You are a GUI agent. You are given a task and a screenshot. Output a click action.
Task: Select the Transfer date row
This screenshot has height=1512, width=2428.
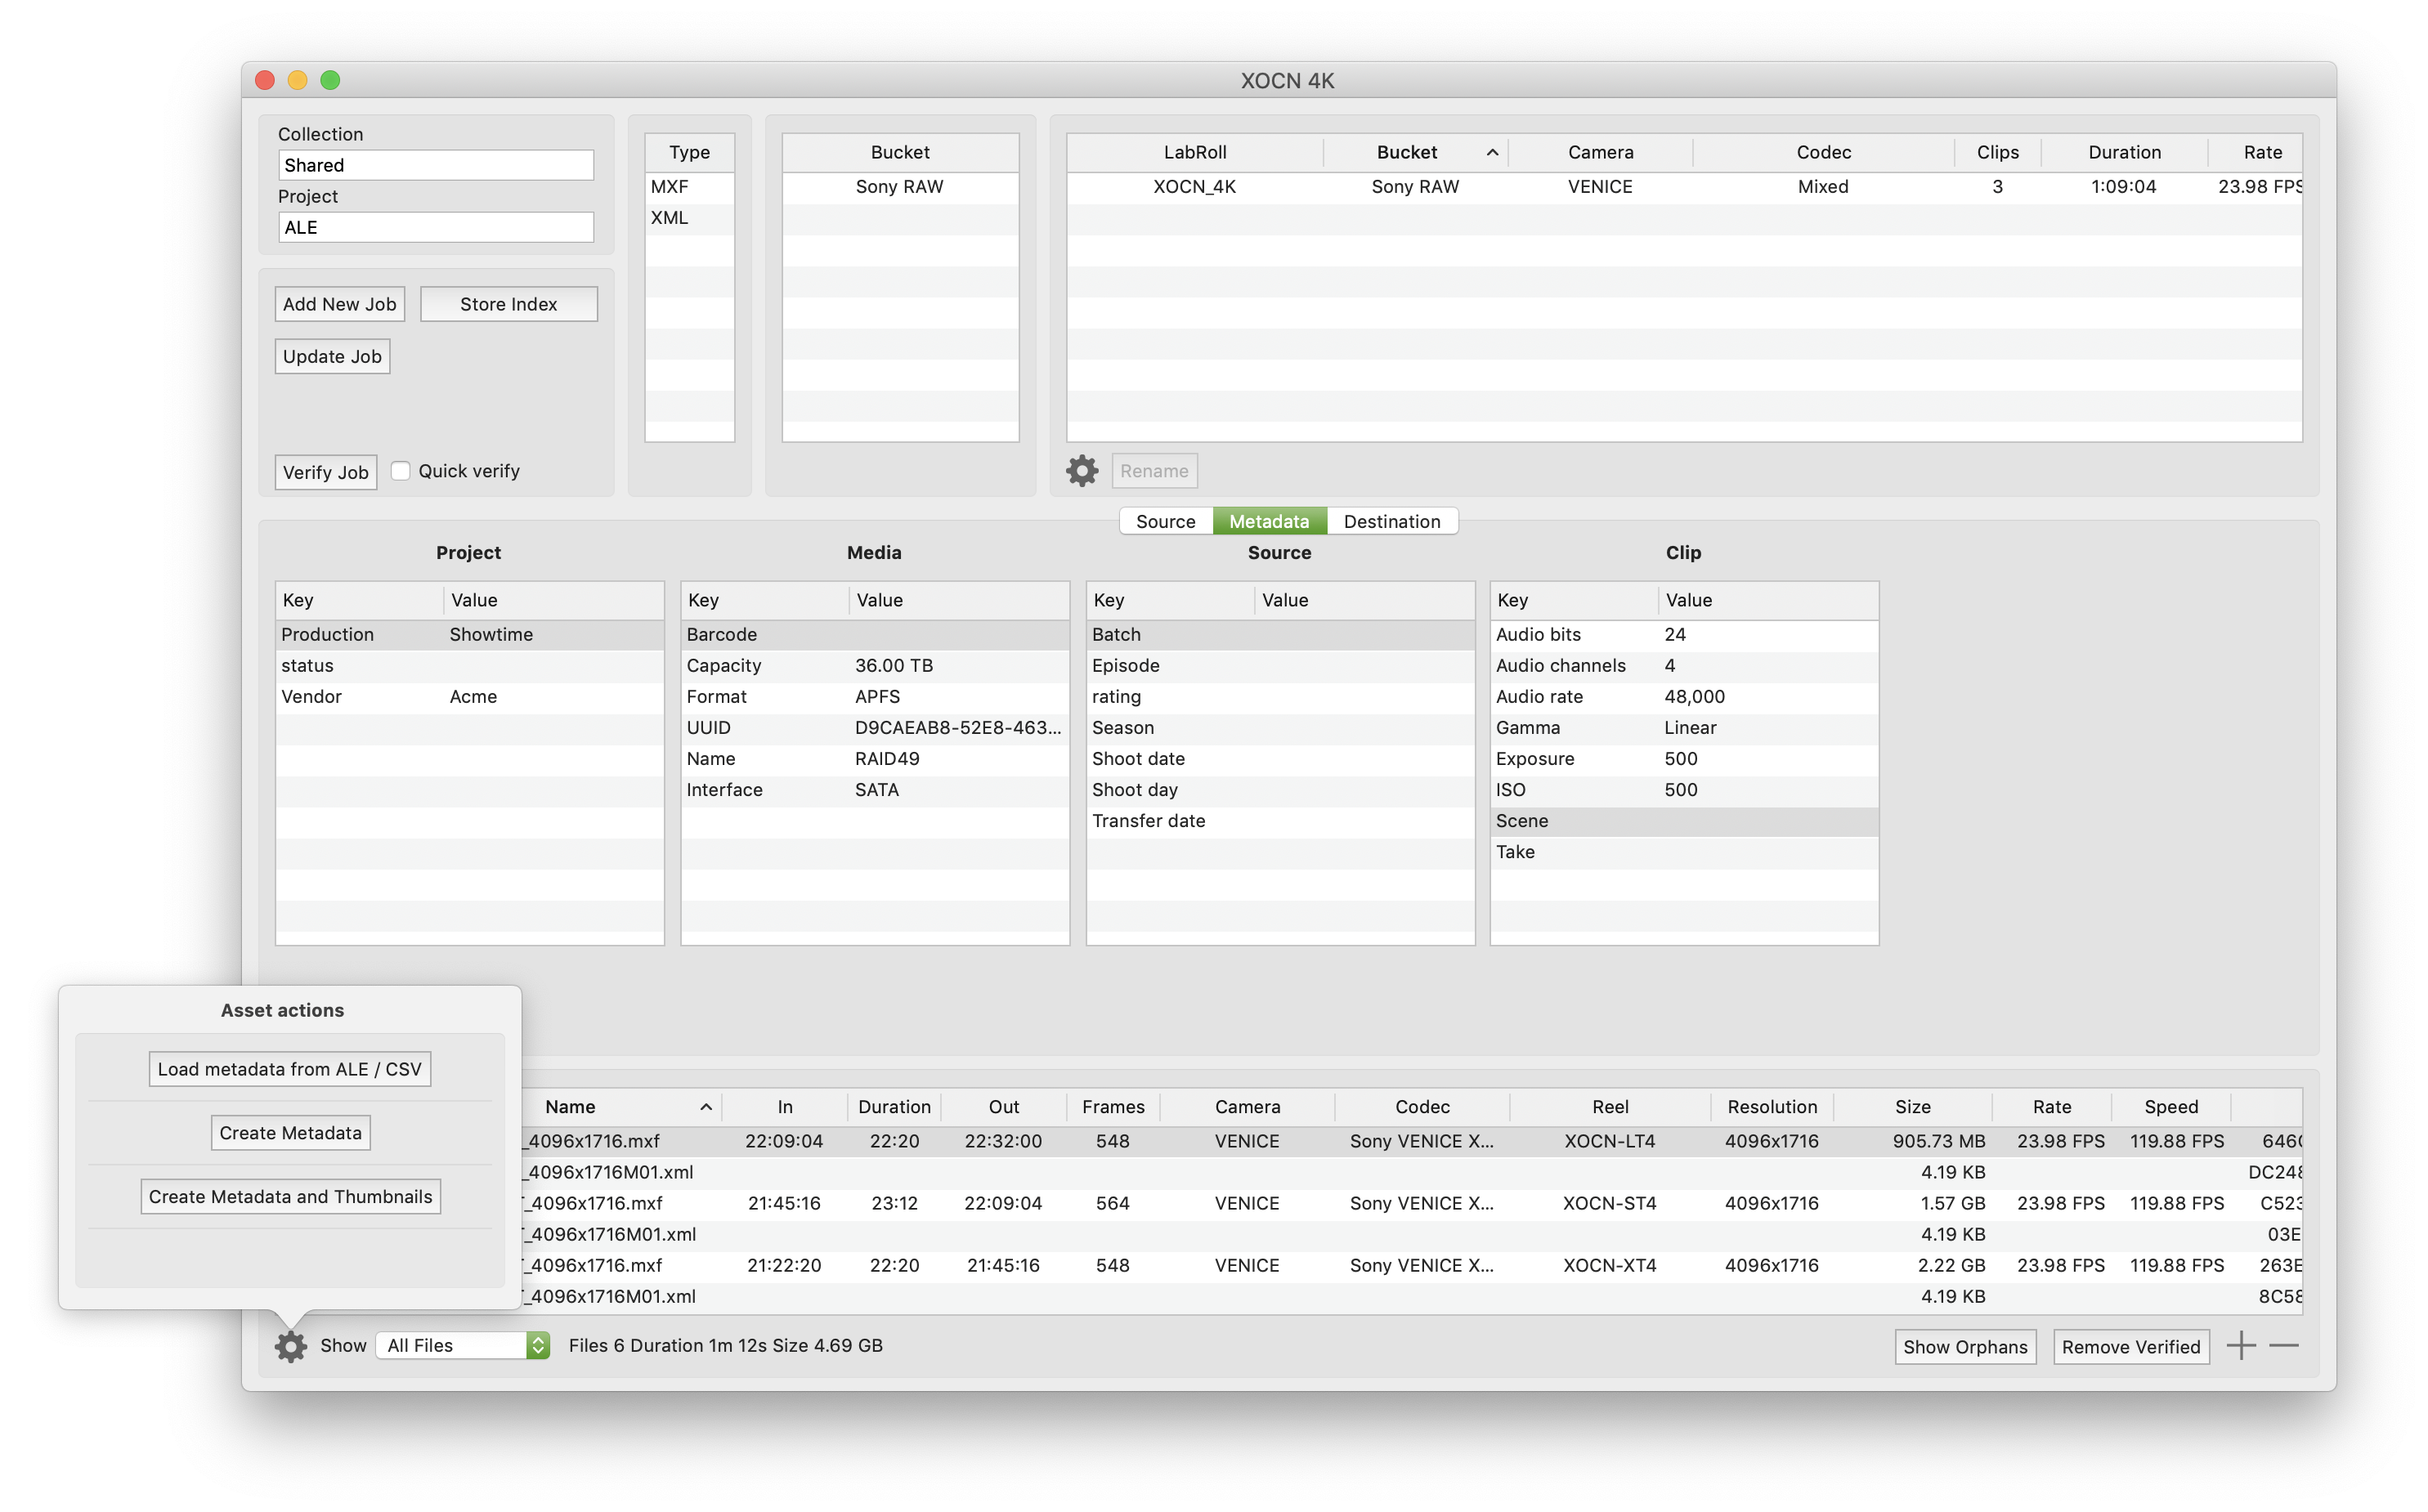(x=1280, y=821)
